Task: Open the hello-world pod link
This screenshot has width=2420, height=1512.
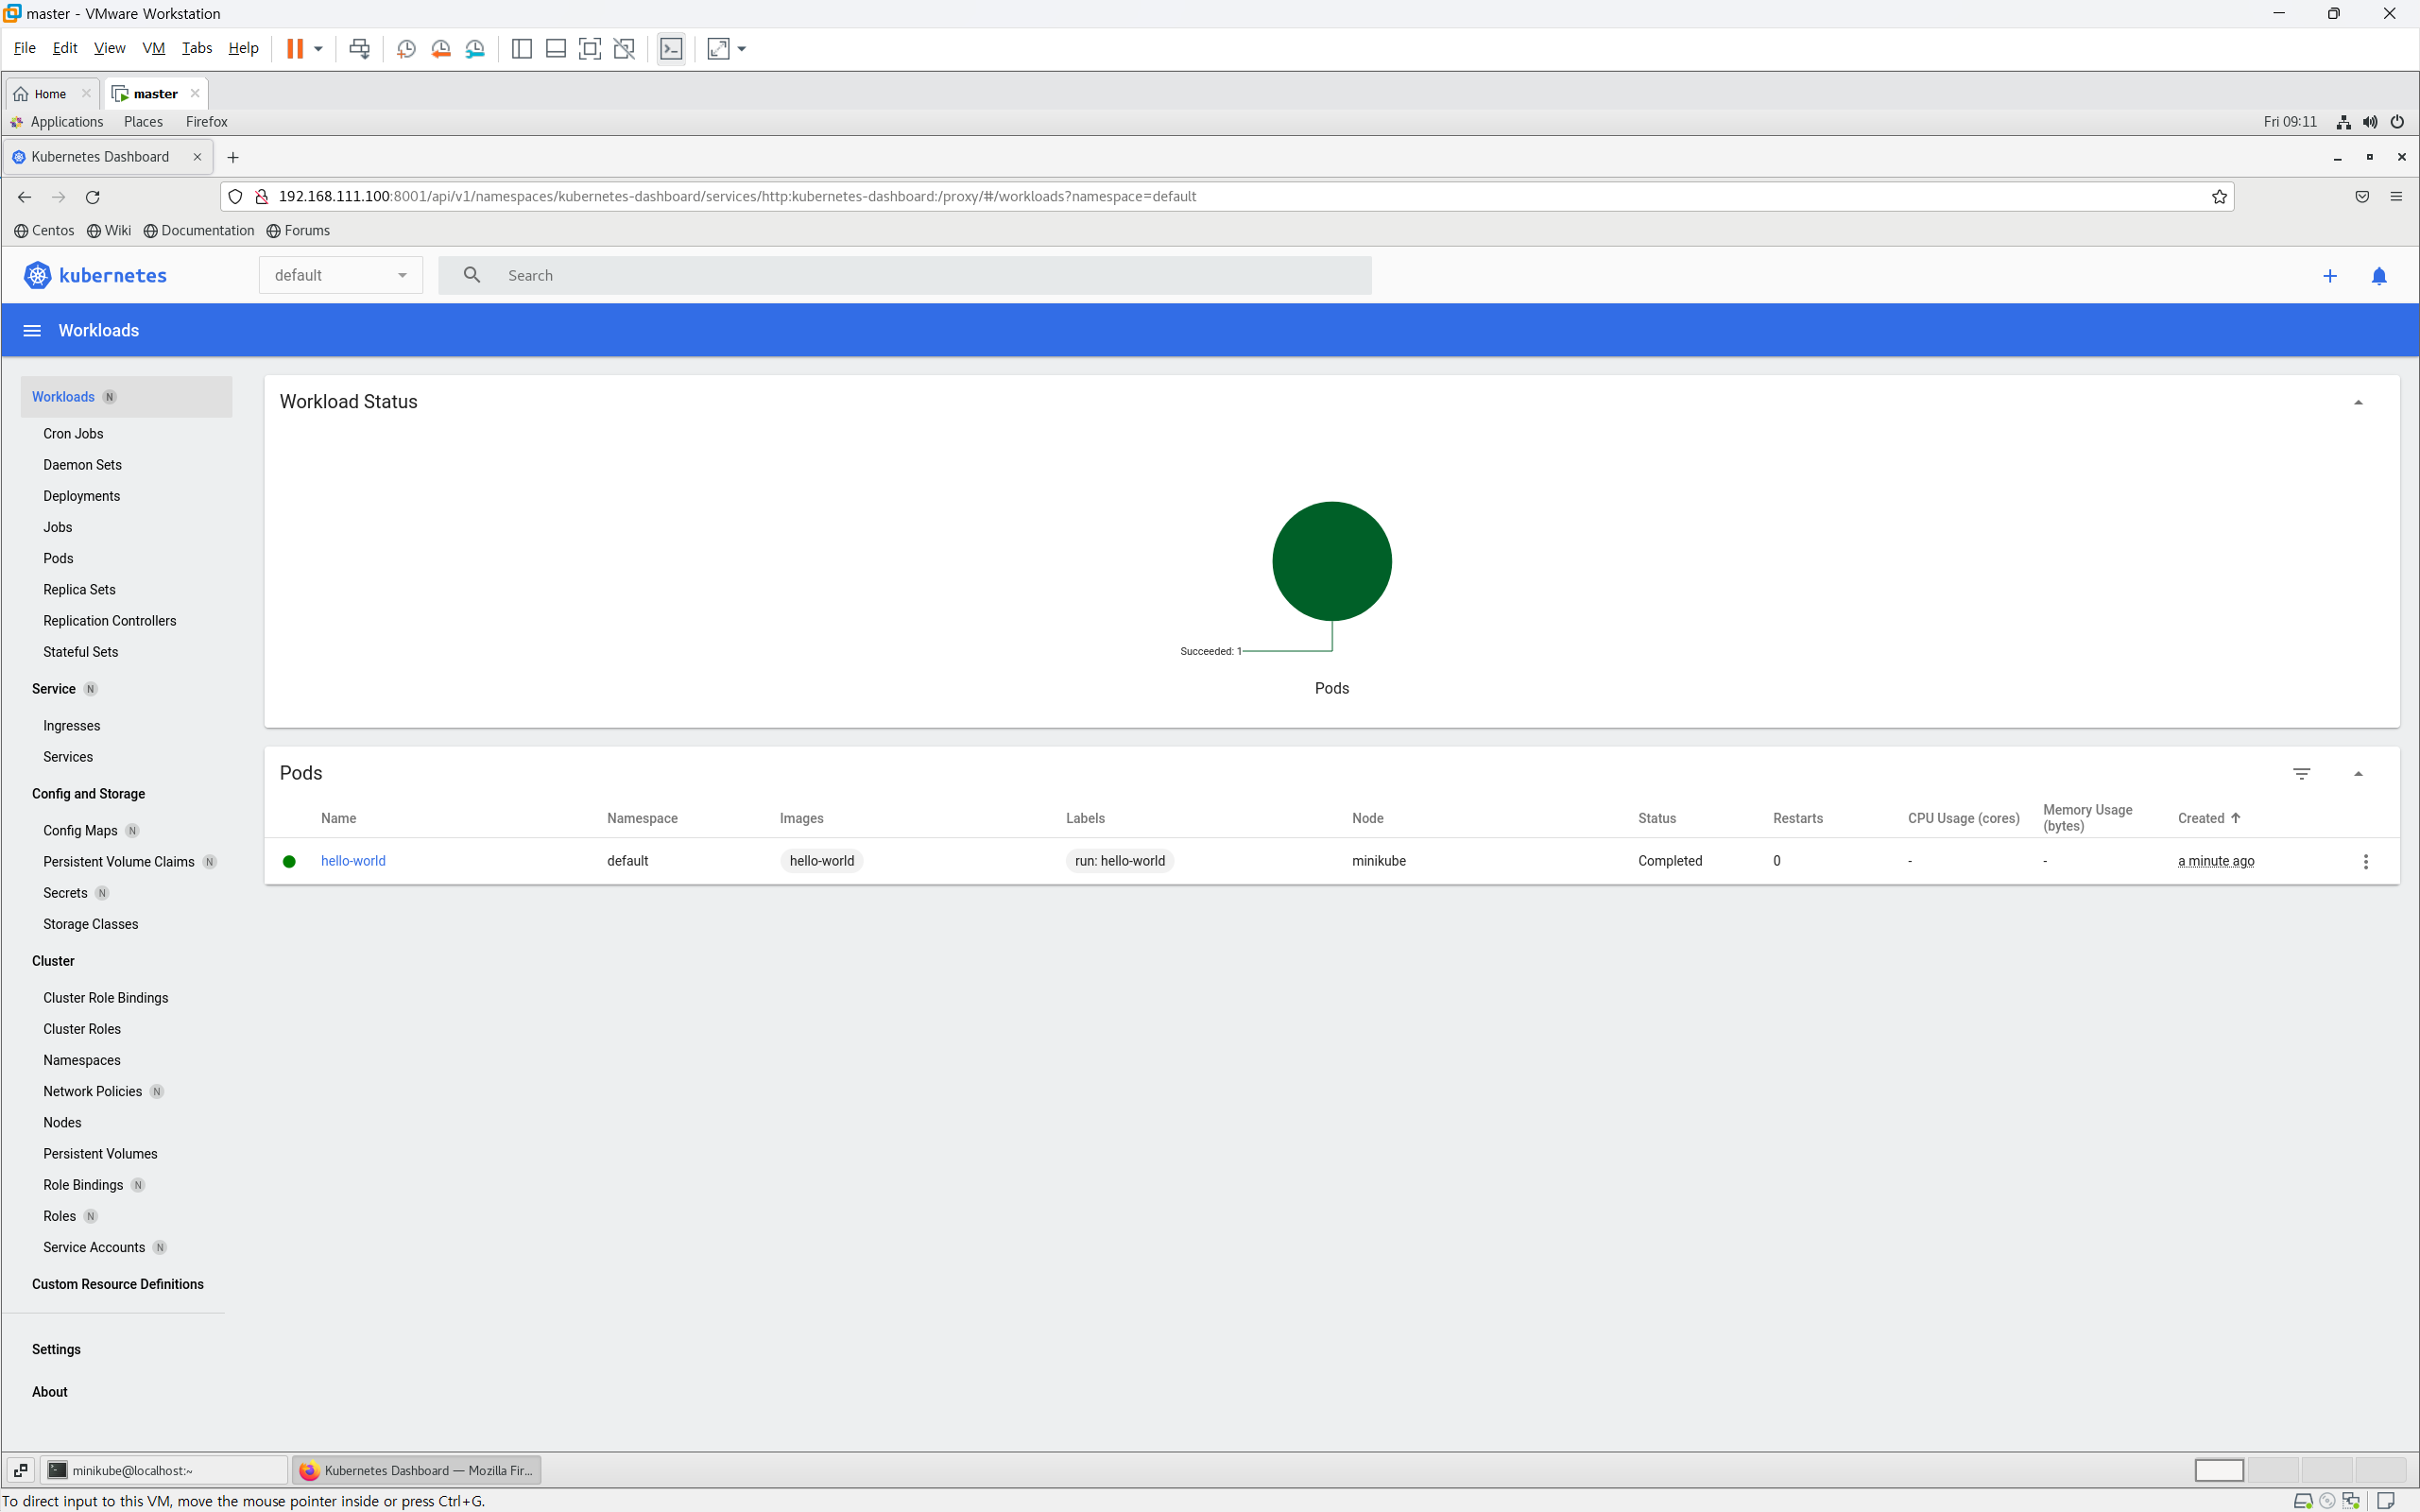Action: coord(353,861)
